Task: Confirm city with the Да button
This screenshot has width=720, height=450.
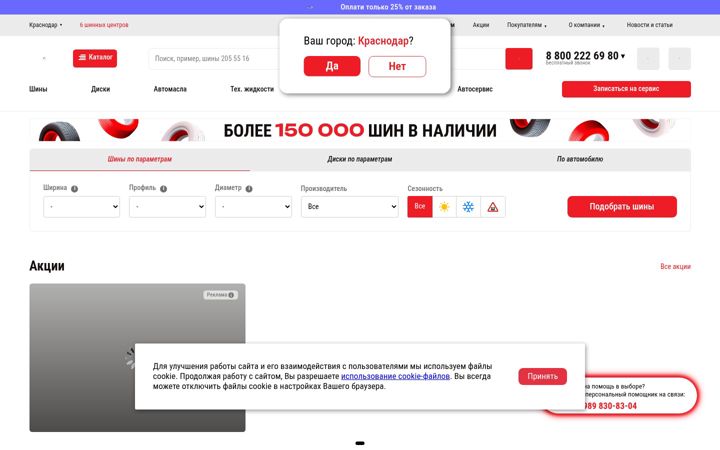Action: tap(332, 66)
